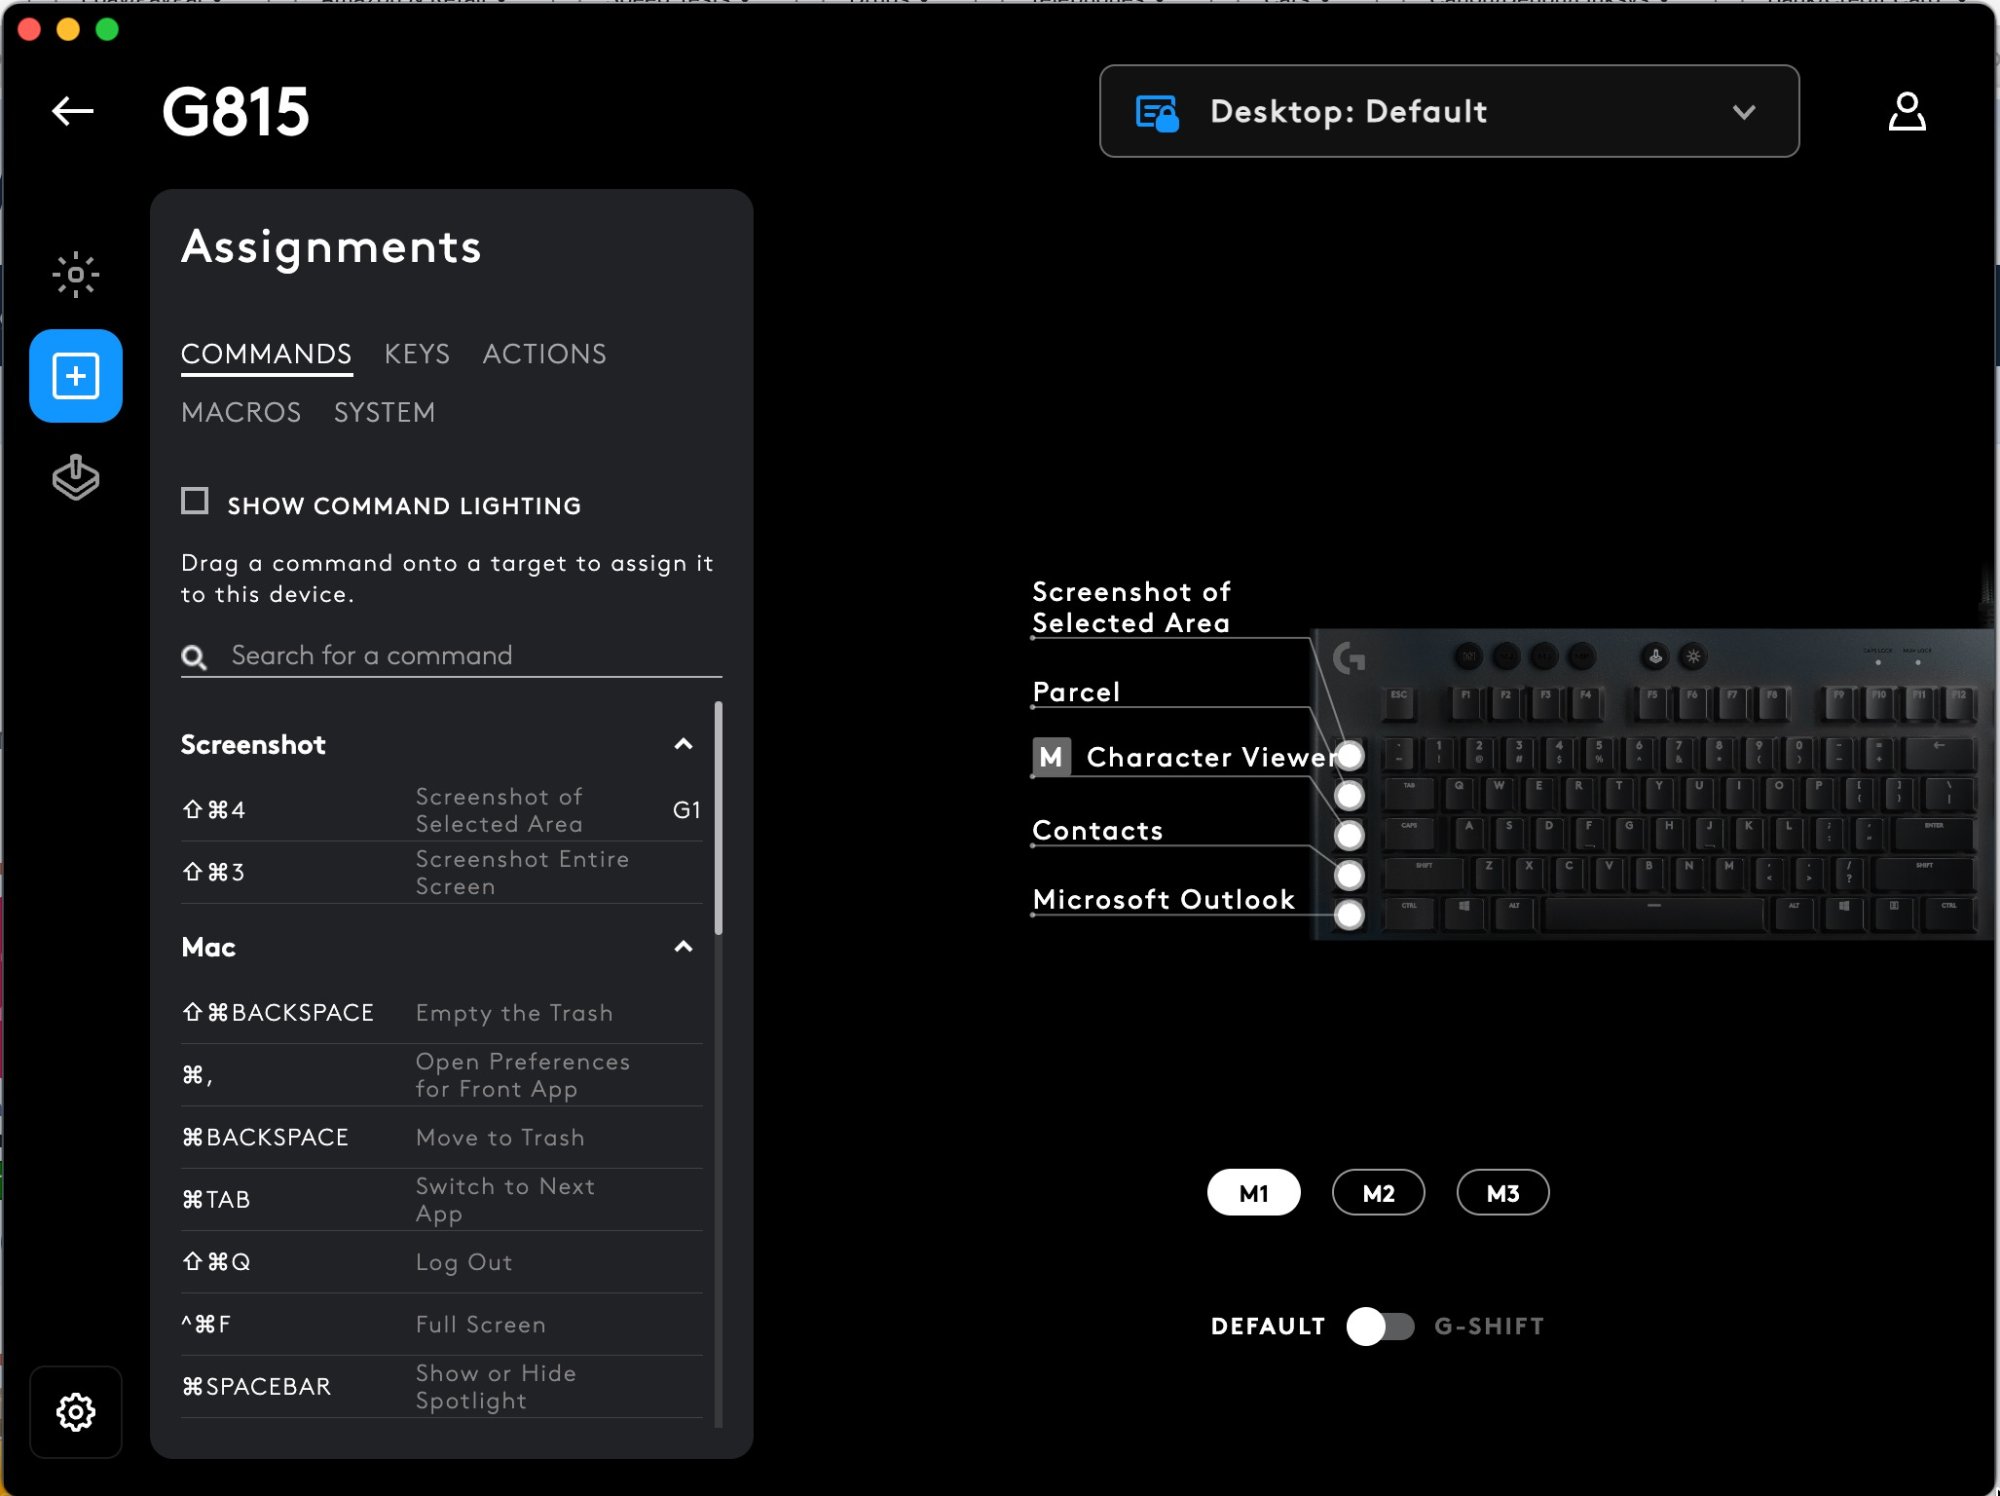Viewport: 2000px width, 1496px height.
Task: Select the G4 key node on keyboard
Action: (x=1350, y=875)
